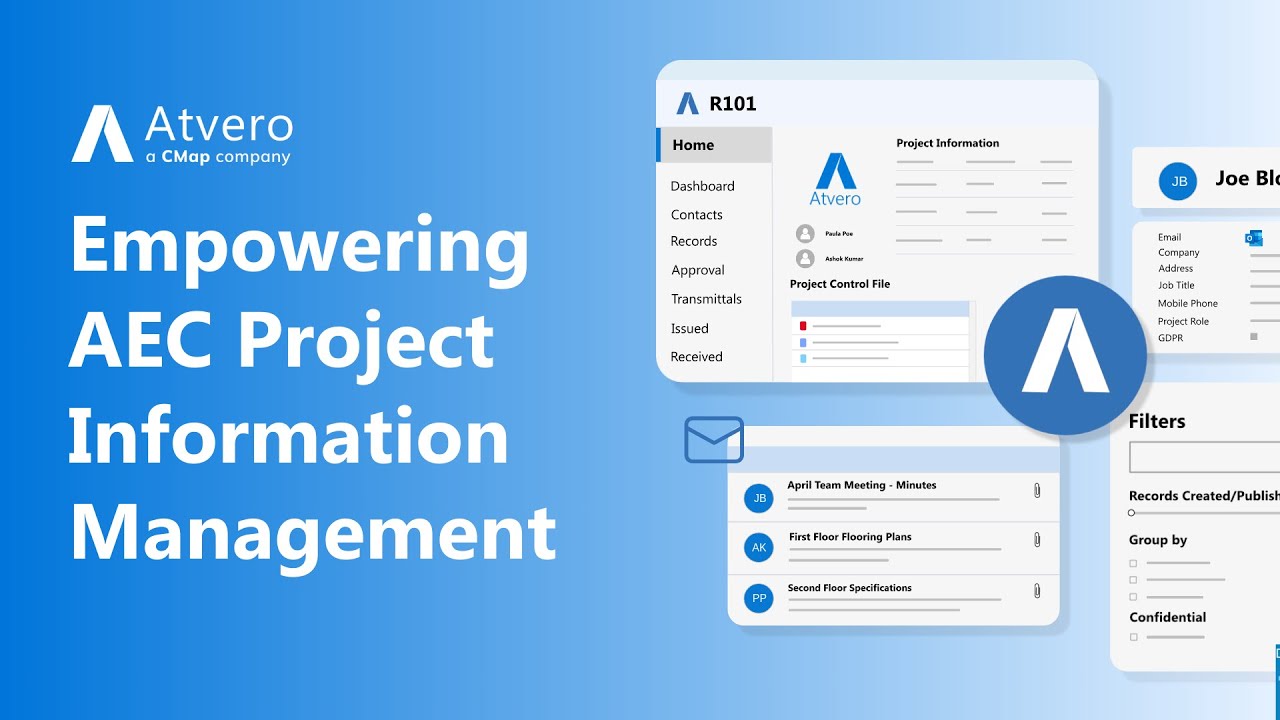Click Ashok Kumar's avatar icon

pyautogui.click(x=805, y=259)
